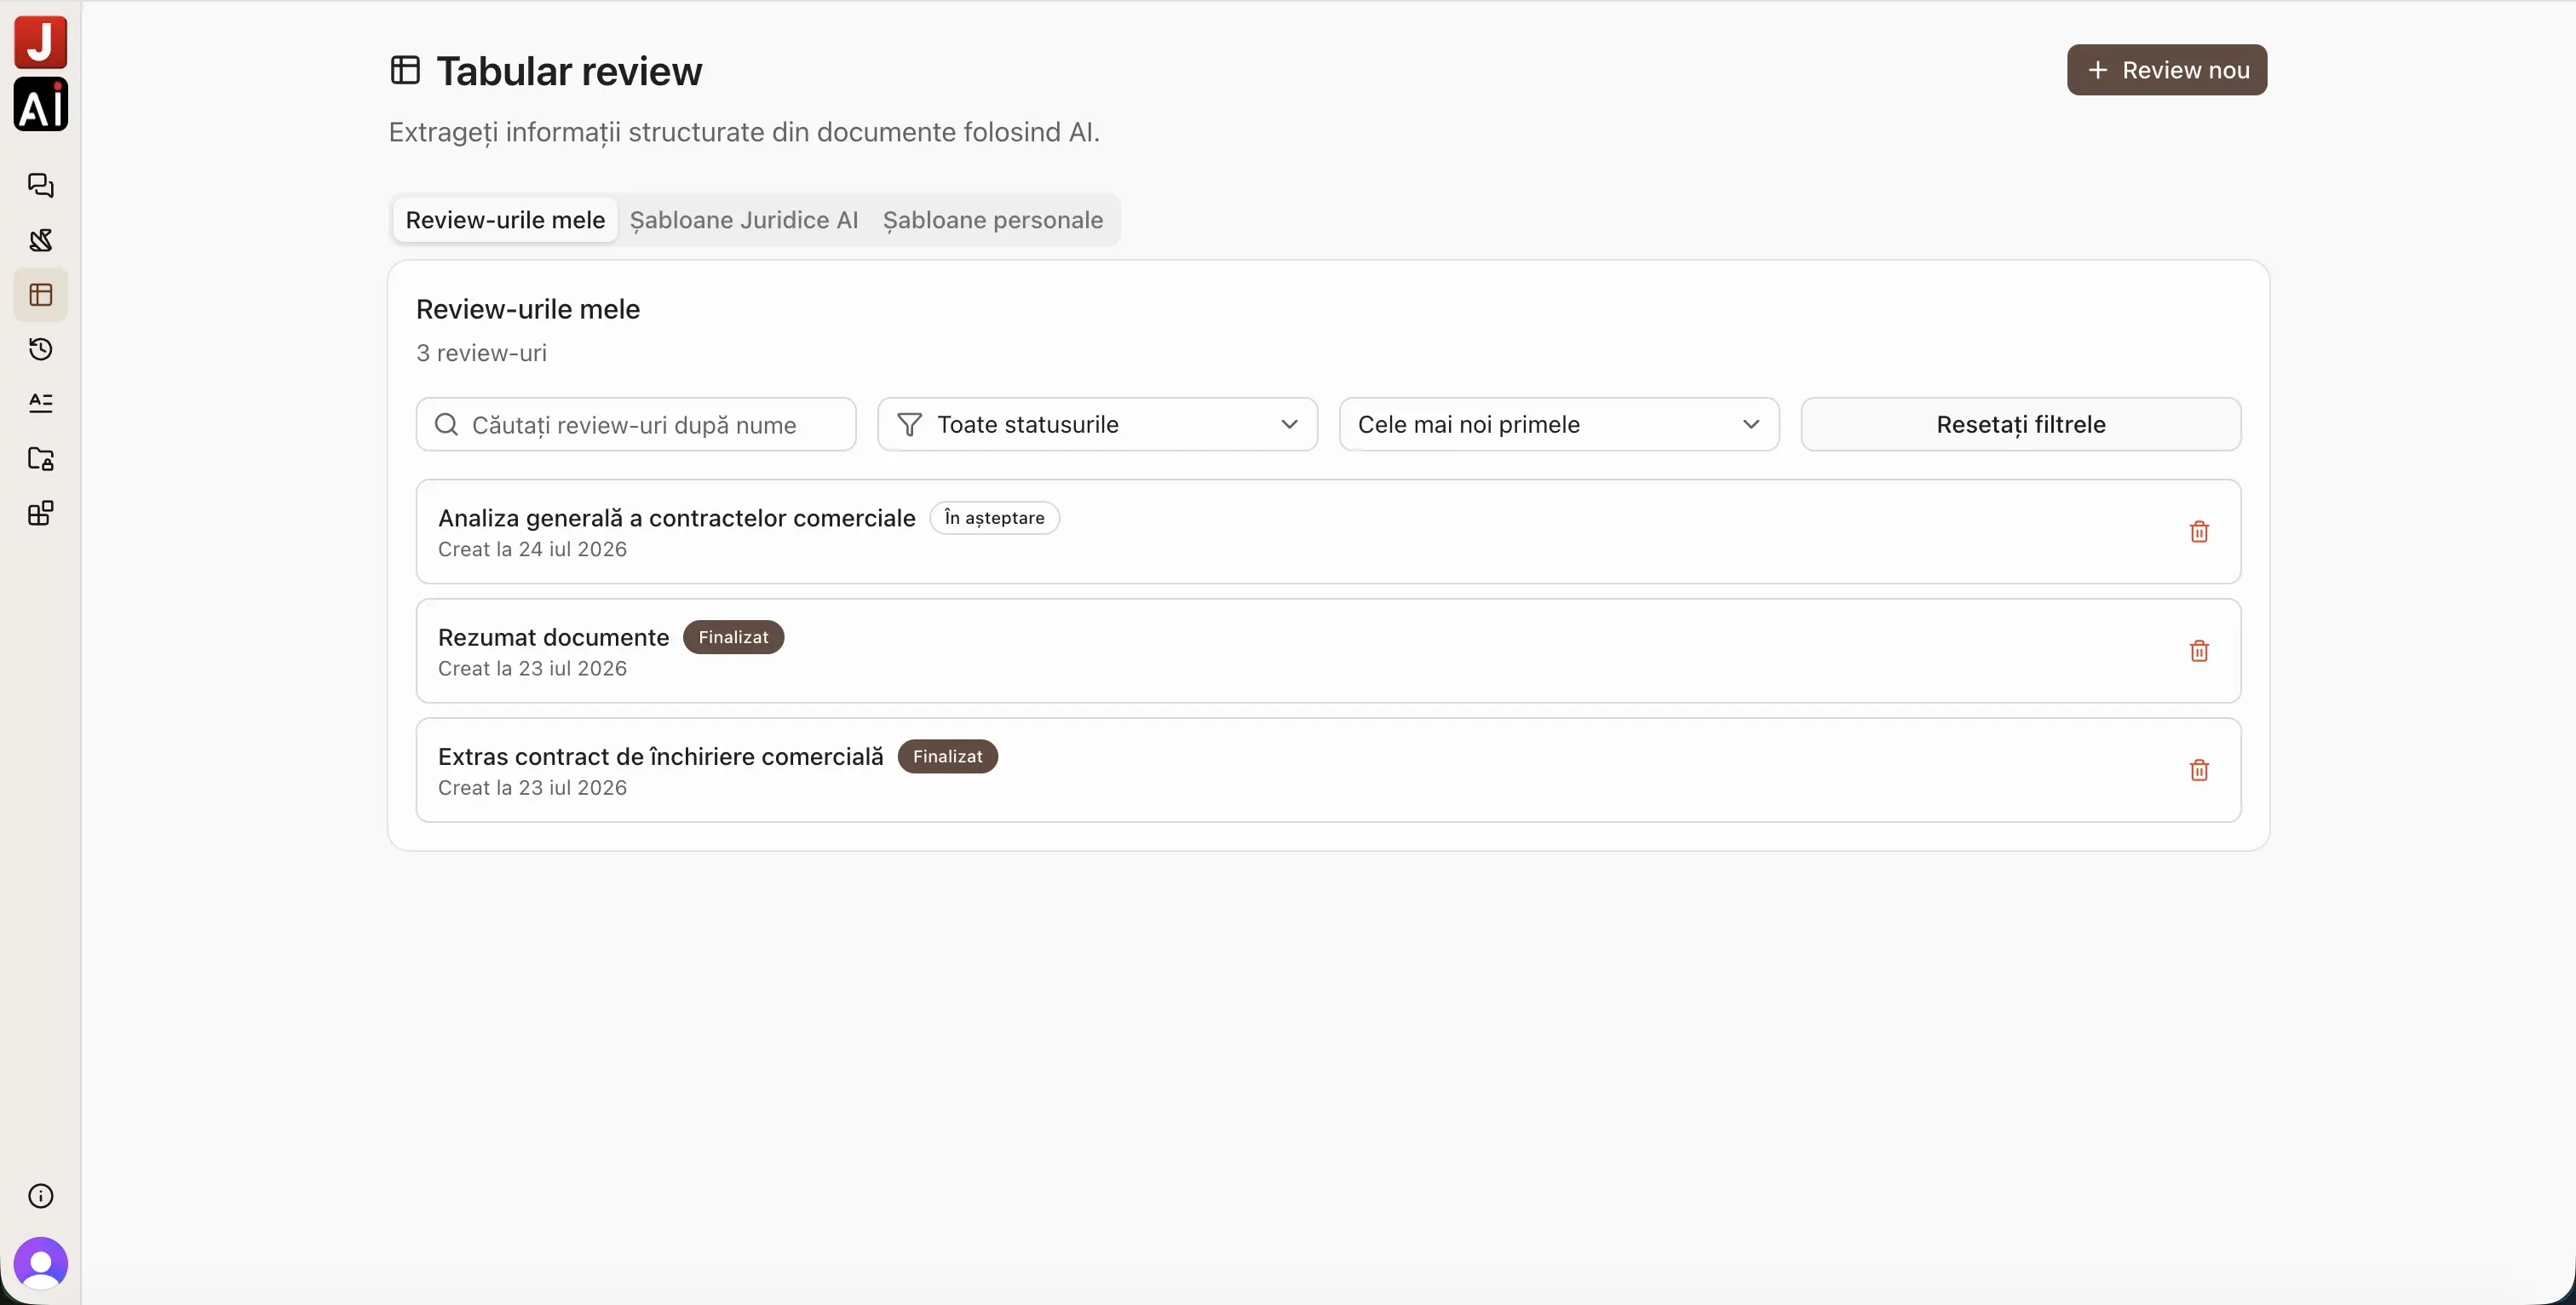This screenshot has width=2576, height=1305.
Task: Delete the Rezumat documente review
Action: [2199, 651]
